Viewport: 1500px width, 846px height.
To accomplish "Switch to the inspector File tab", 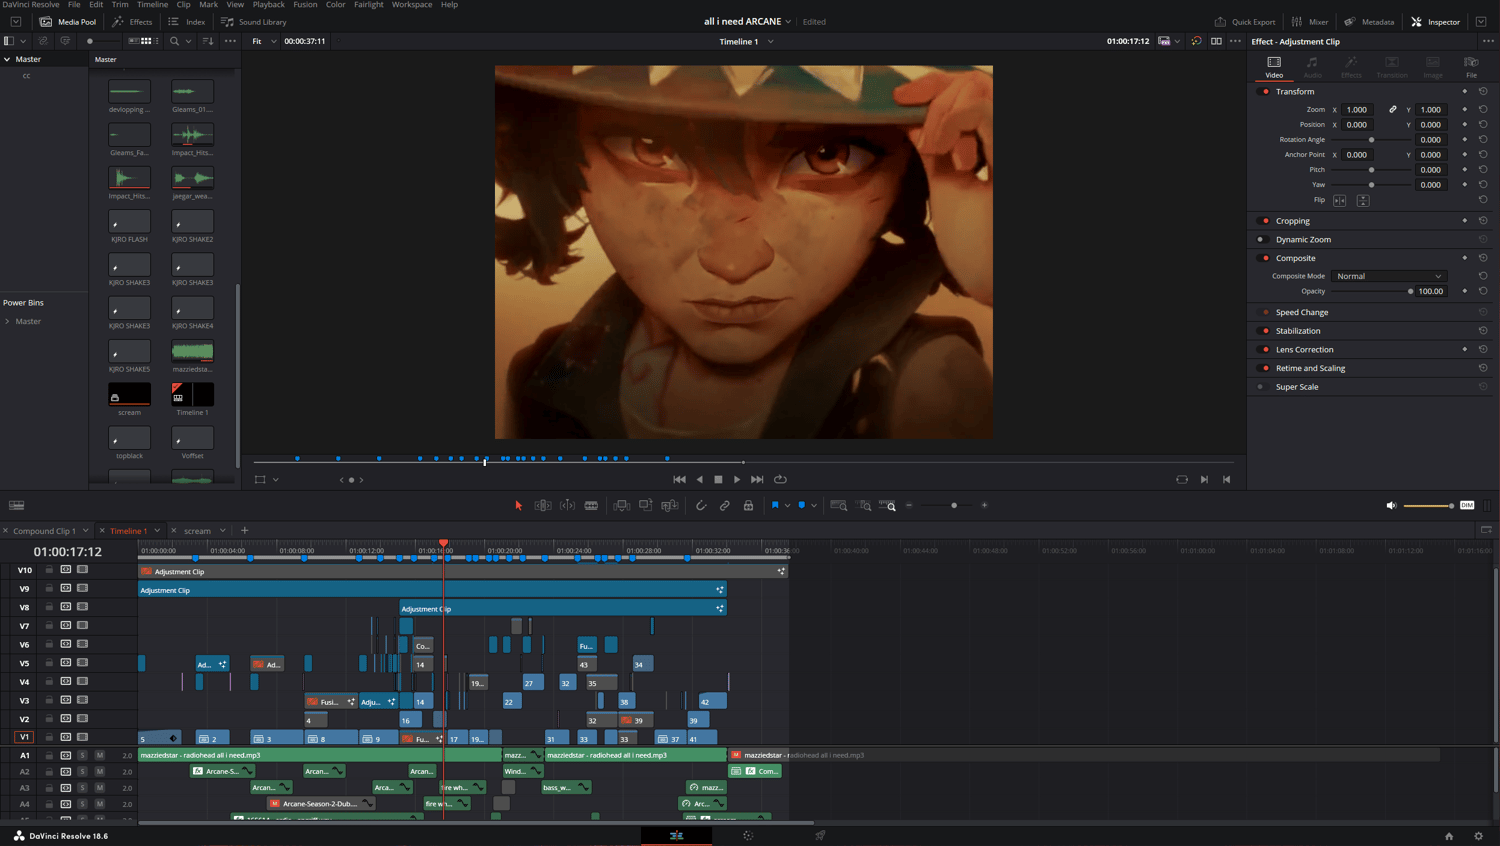I will pyautogui.click(x=1471, y=66).
